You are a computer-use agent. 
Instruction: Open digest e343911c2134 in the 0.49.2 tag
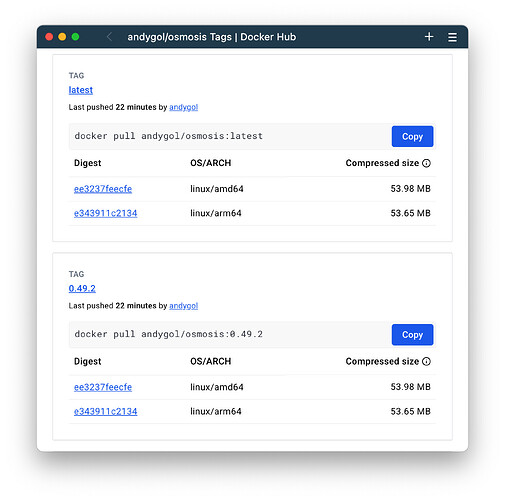pyautogui.click(x=105, y=411)
